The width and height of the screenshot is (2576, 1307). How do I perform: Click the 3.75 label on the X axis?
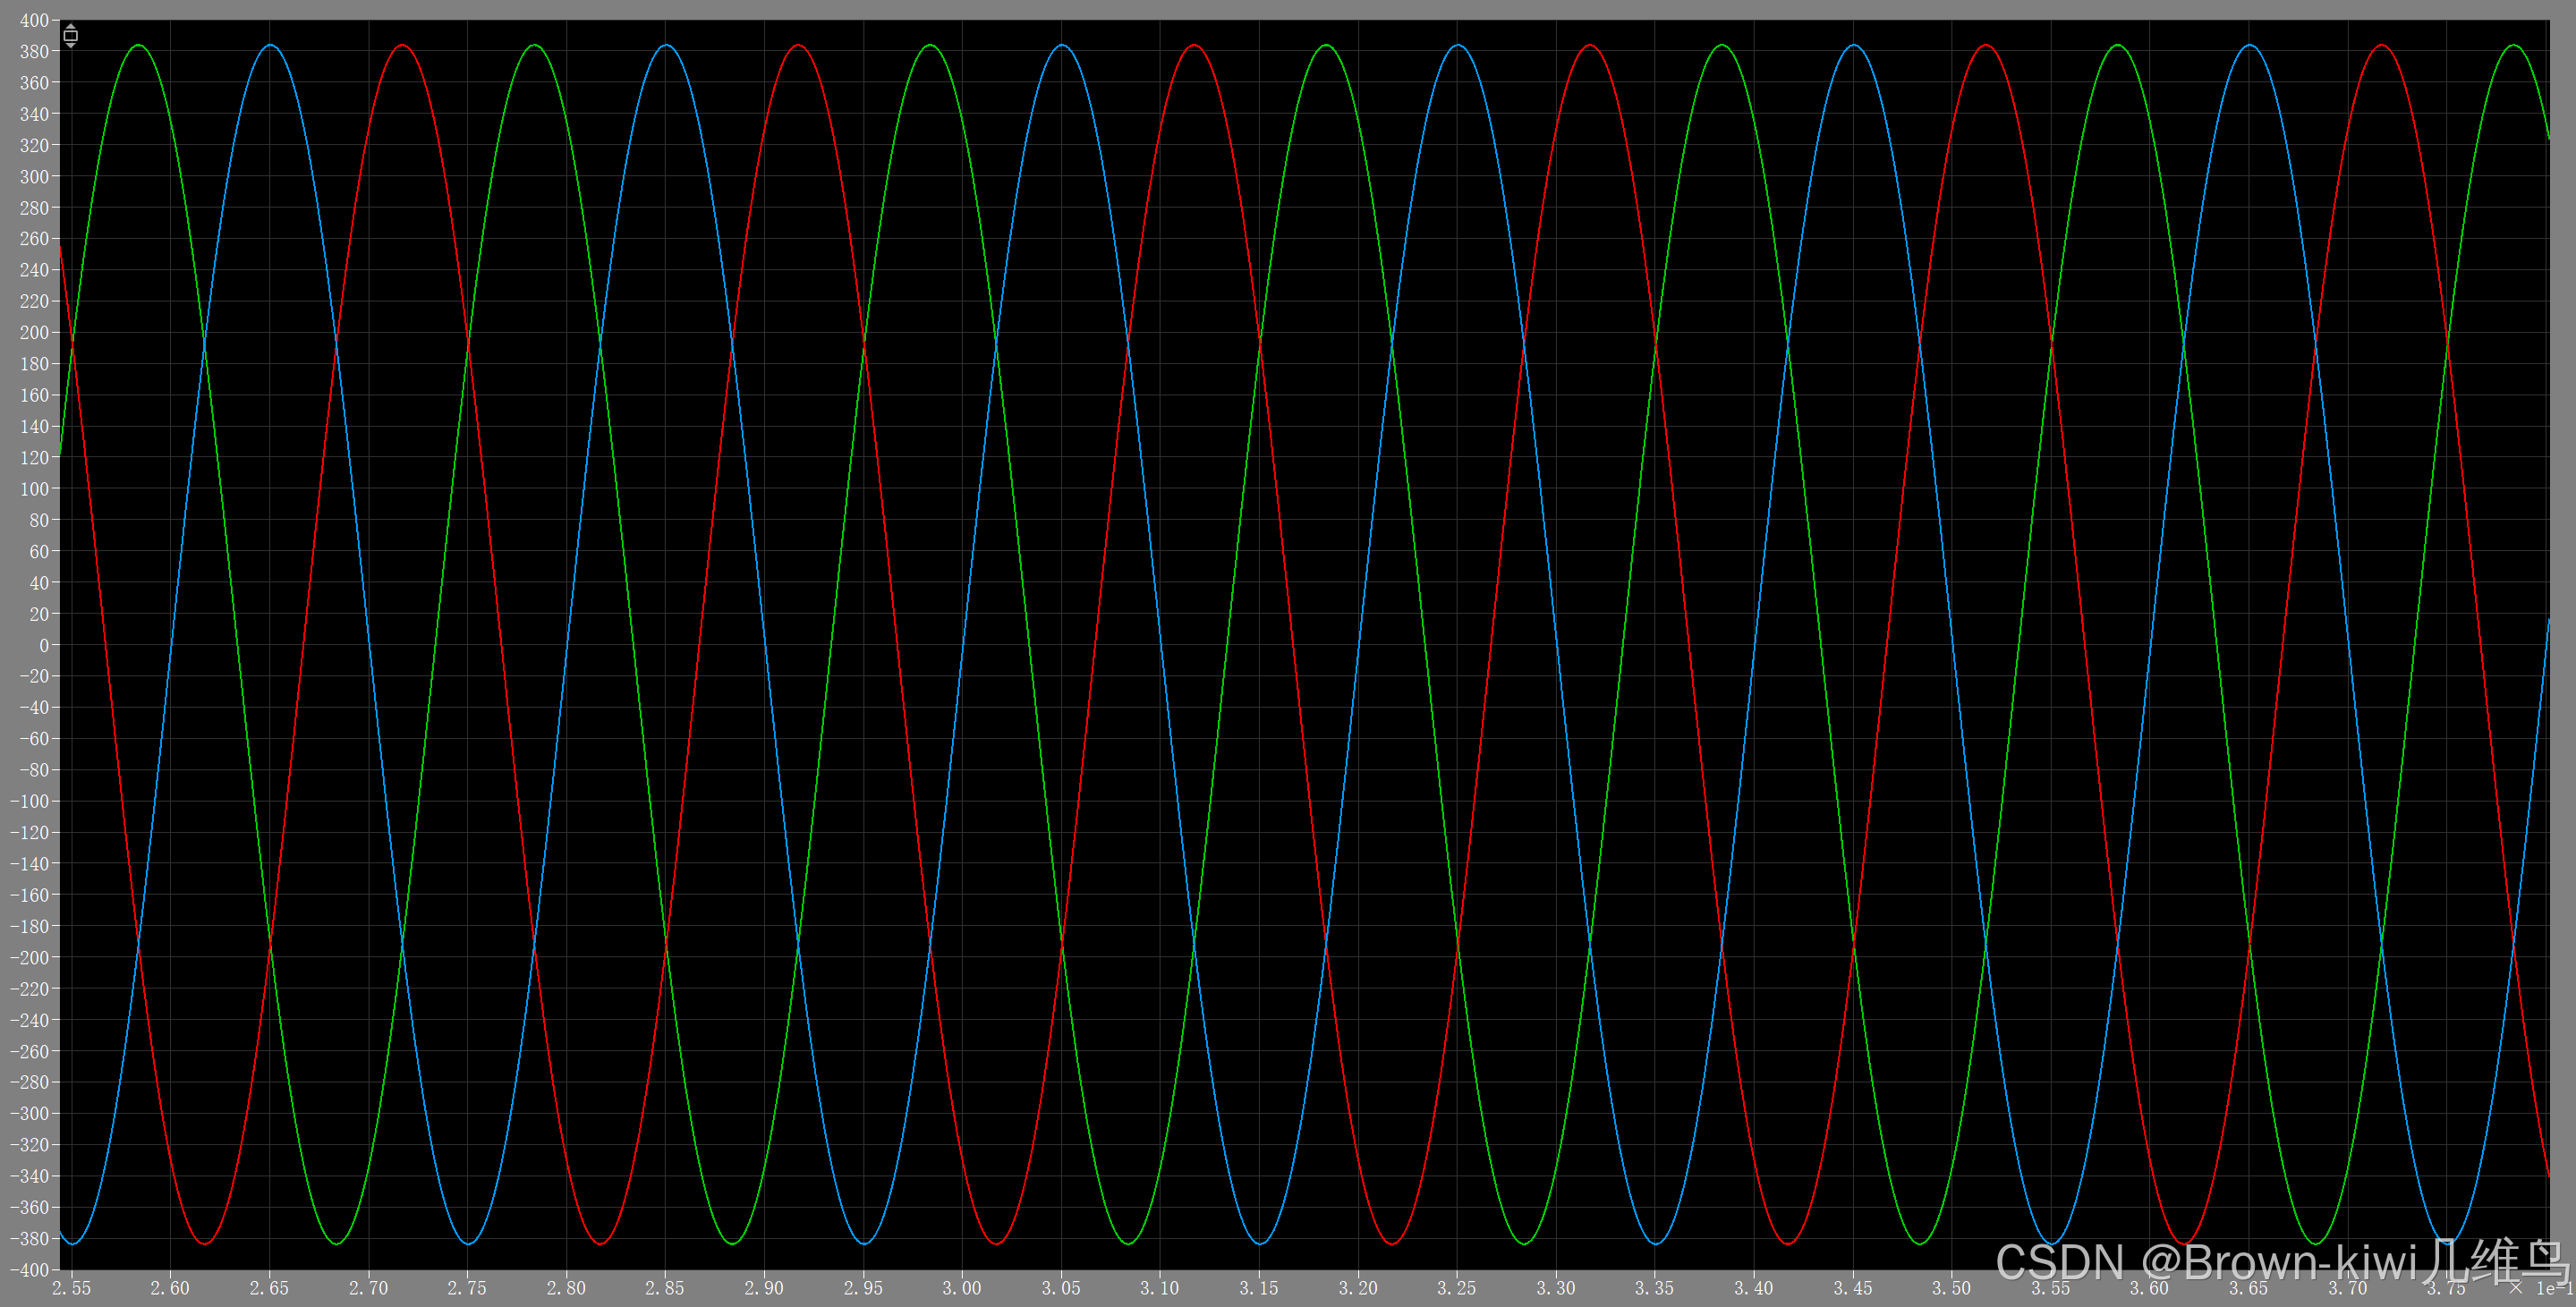(2445, 1288)
